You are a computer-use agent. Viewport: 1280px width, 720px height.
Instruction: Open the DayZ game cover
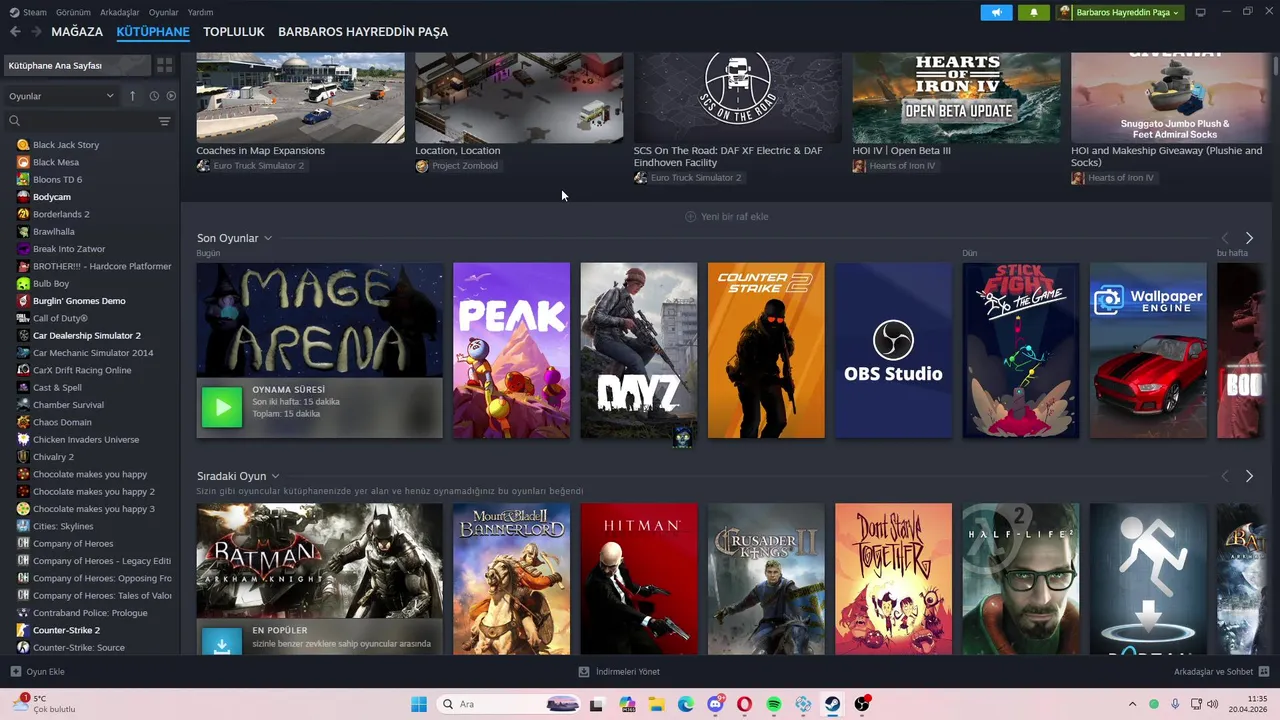[638, 350]
